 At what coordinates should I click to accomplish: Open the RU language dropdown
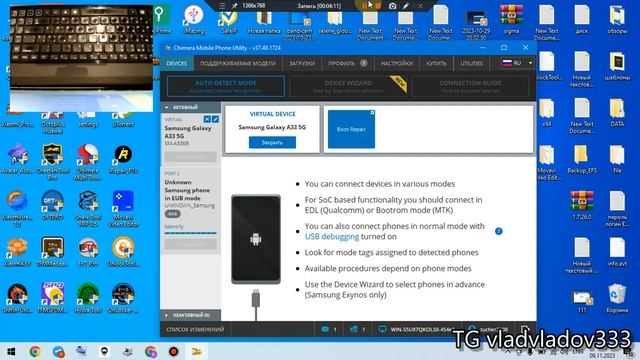517,63
